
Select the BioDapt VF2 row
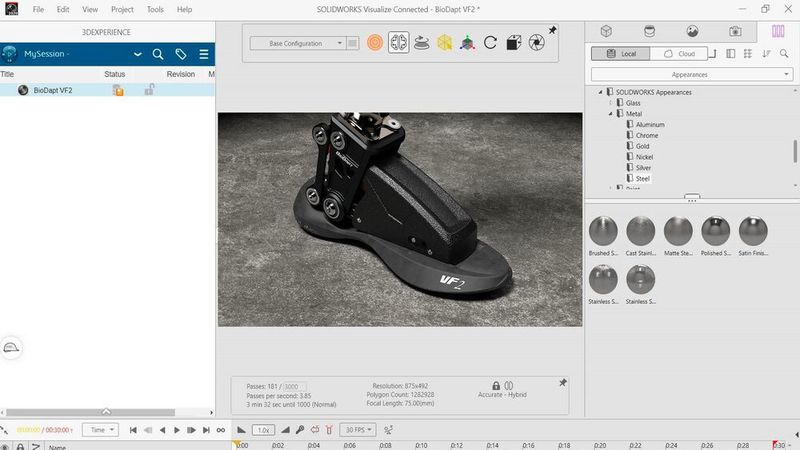107,90
